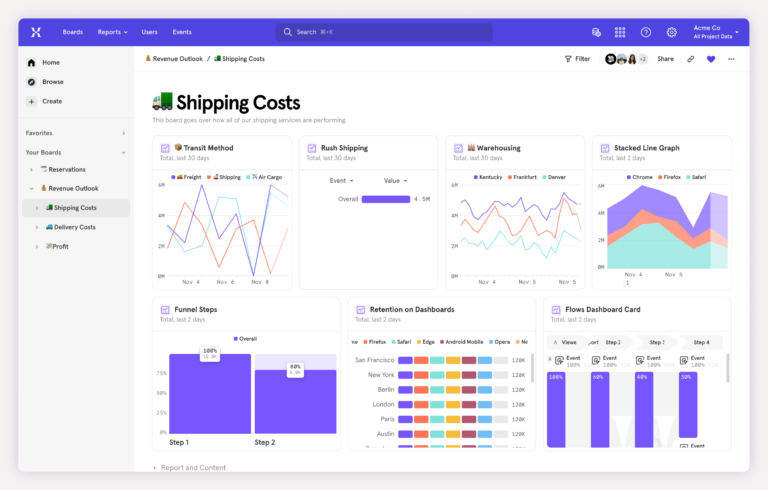Toggle Chrome legend in Stacked Line Graph
The width and height of the screenshot is (768, 490).
(639, 177)
